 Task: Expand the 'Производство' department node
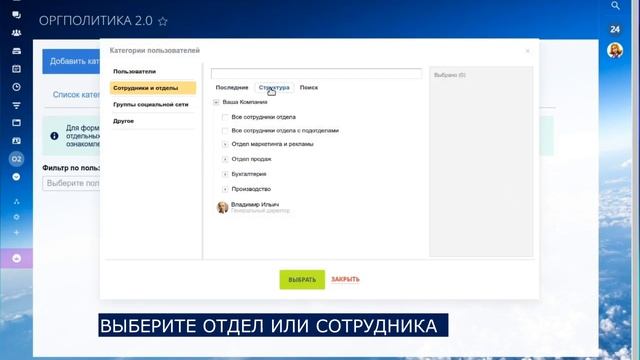[224, 189]
